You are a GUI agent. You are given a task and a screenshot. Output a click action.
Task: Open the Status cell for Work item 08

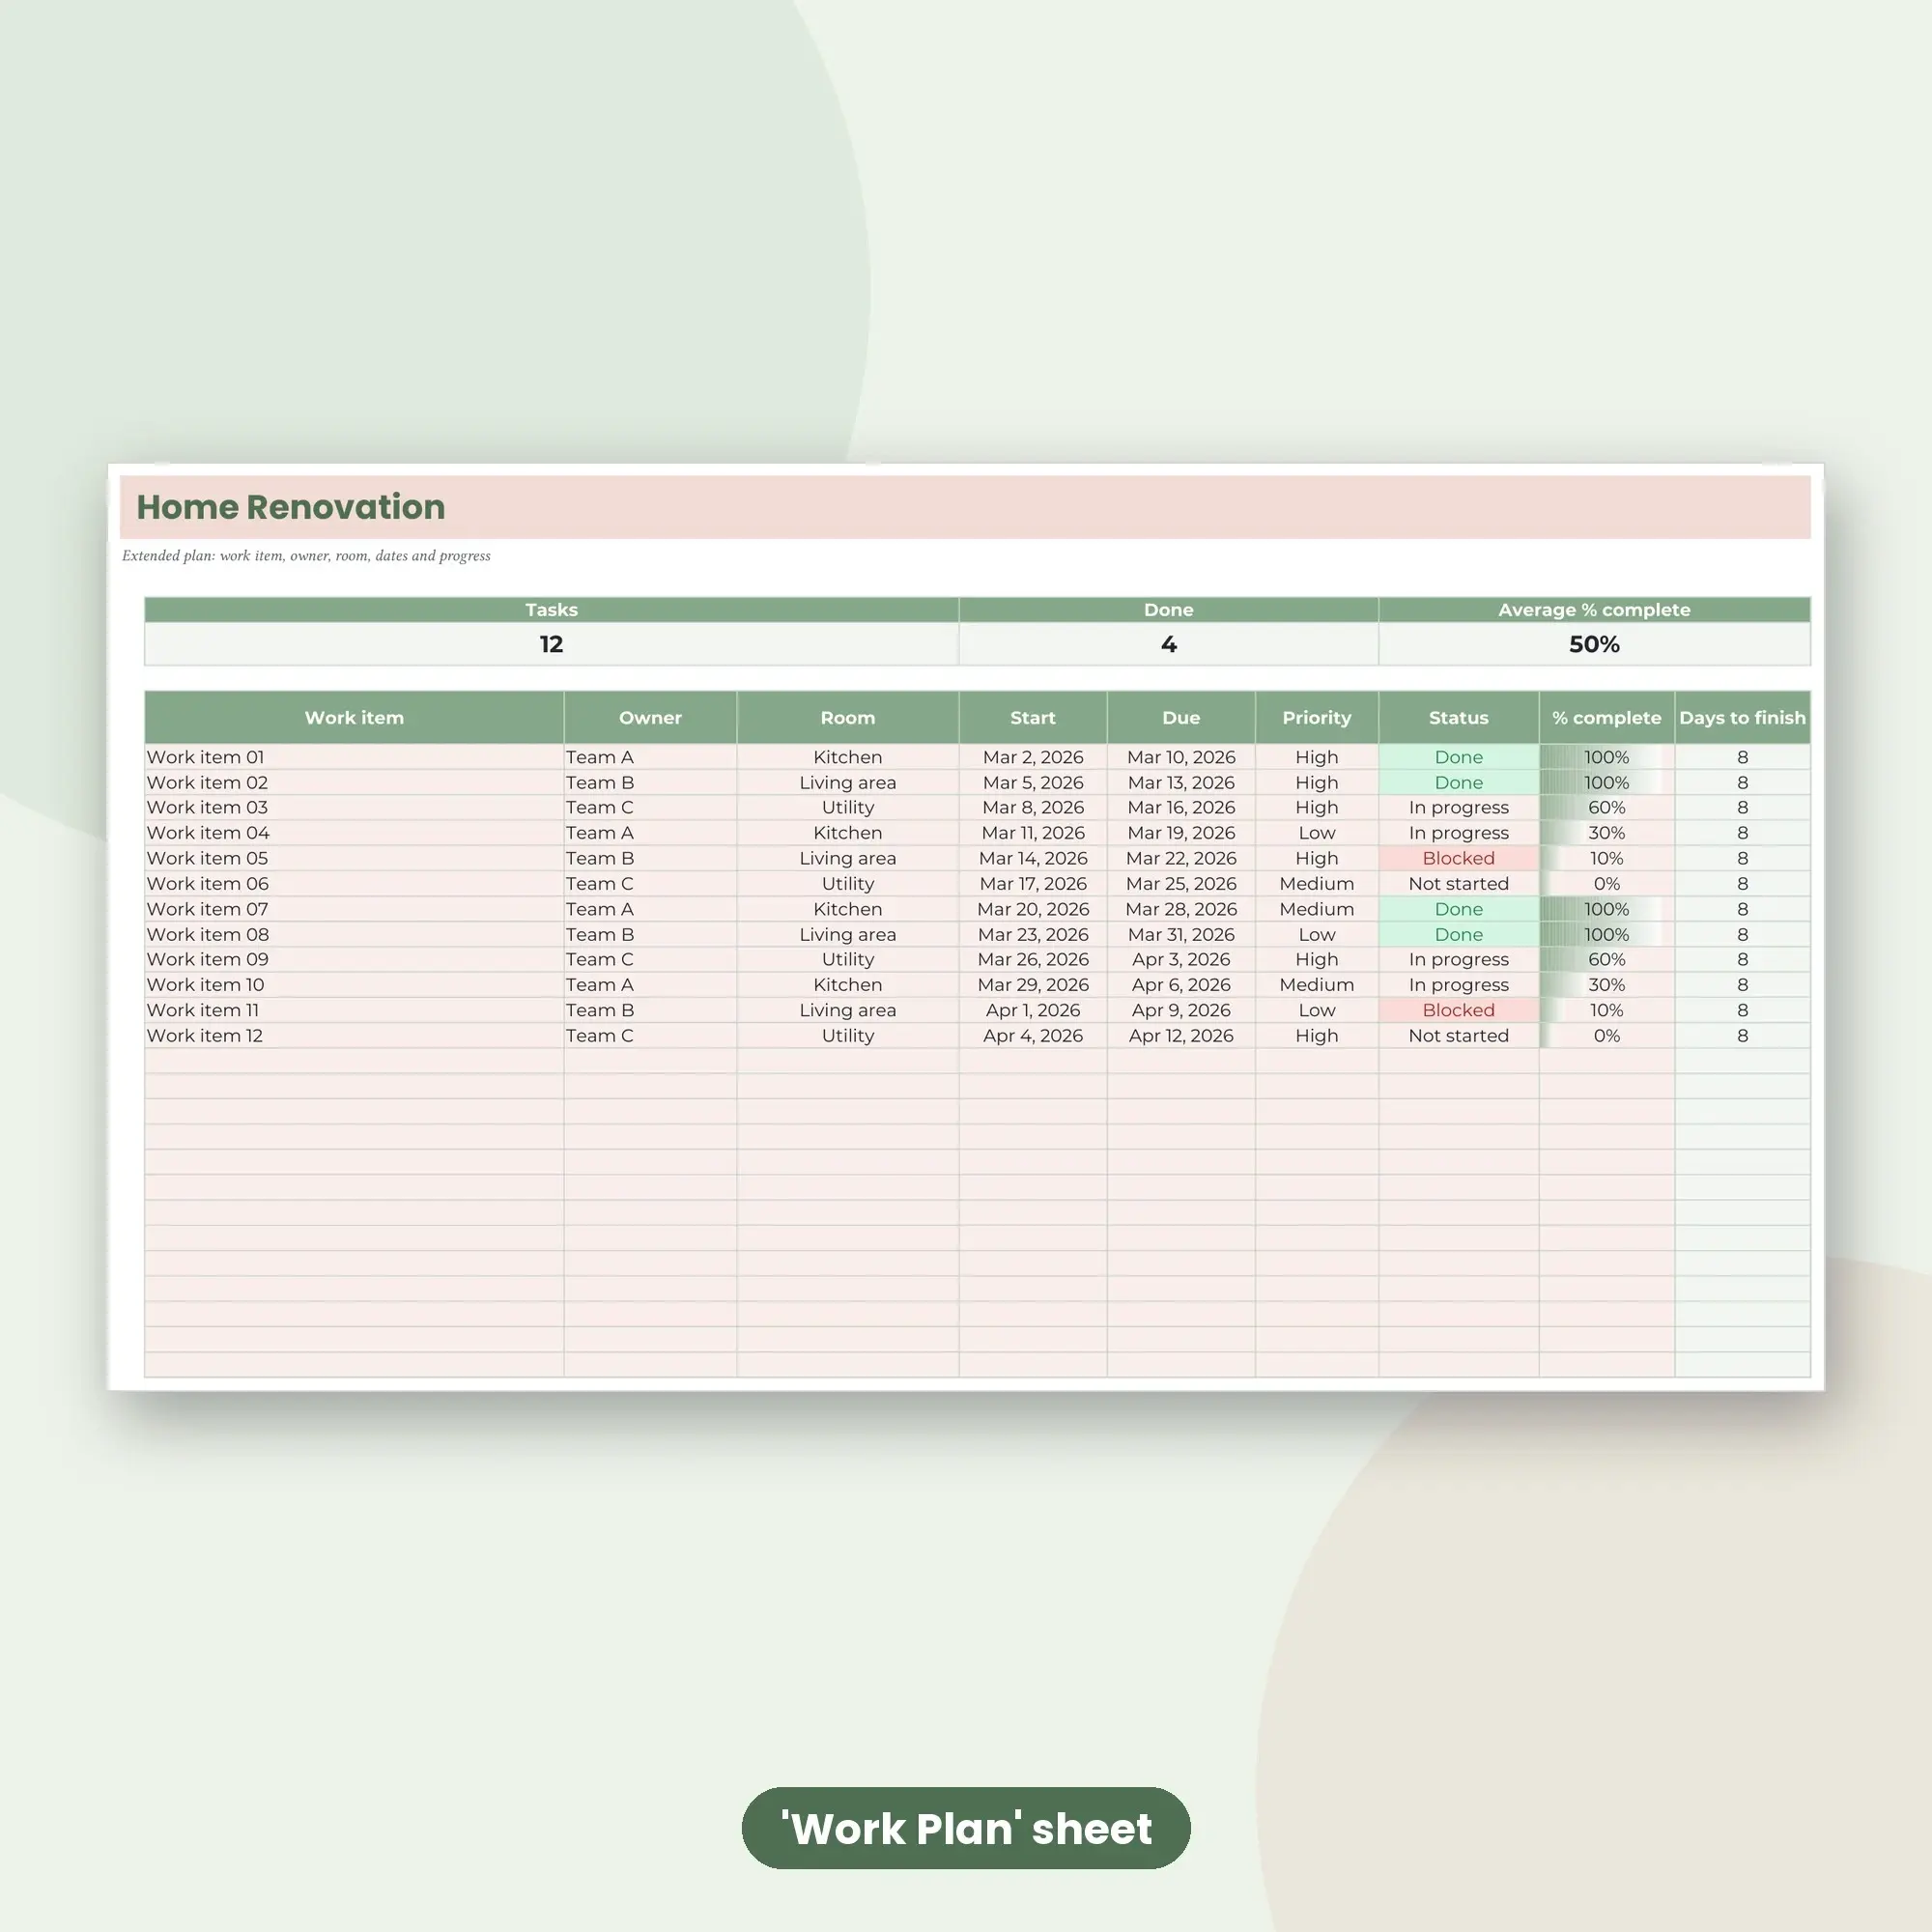1459,934
